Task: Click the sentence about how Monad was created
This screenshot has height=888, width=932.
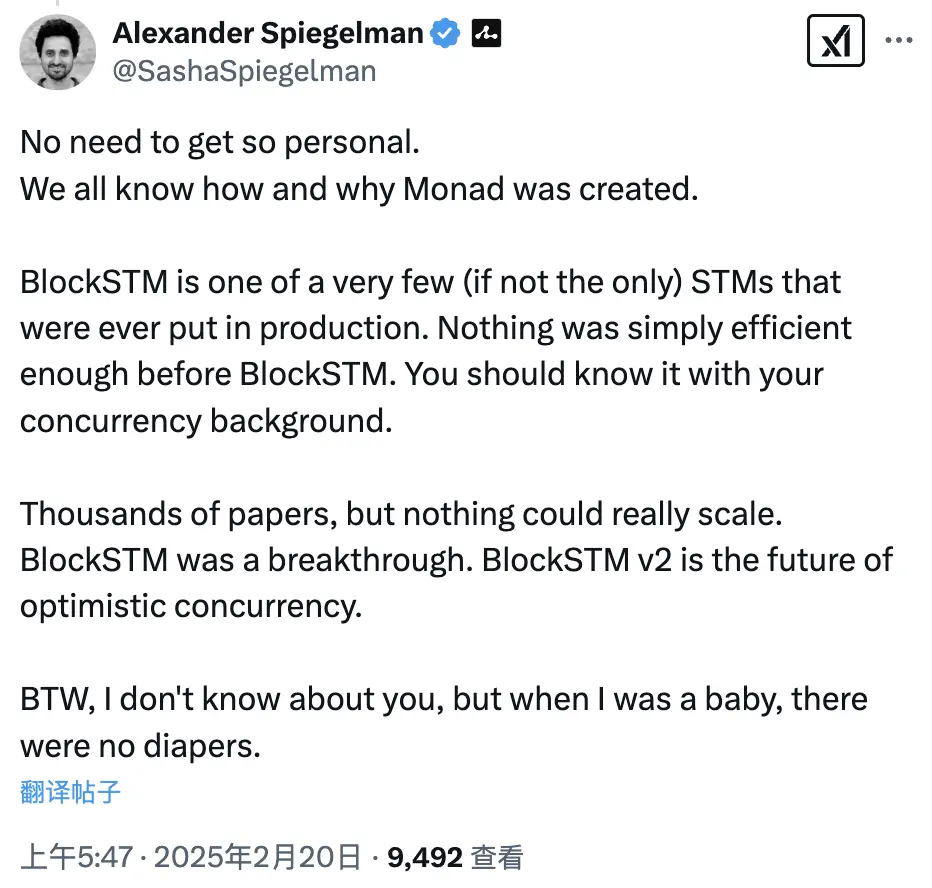Action: click(x=358, y=189)
